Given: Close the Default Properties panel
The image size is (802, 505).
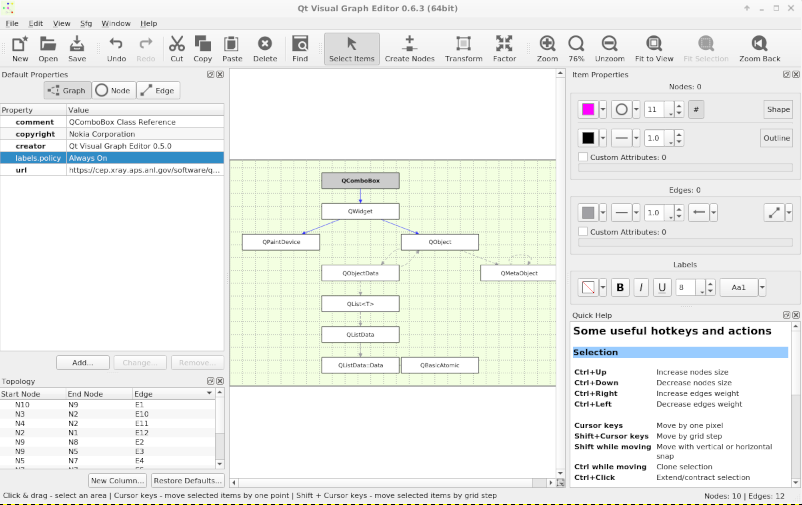Looking at the screenshot, I should pos(220,75).
